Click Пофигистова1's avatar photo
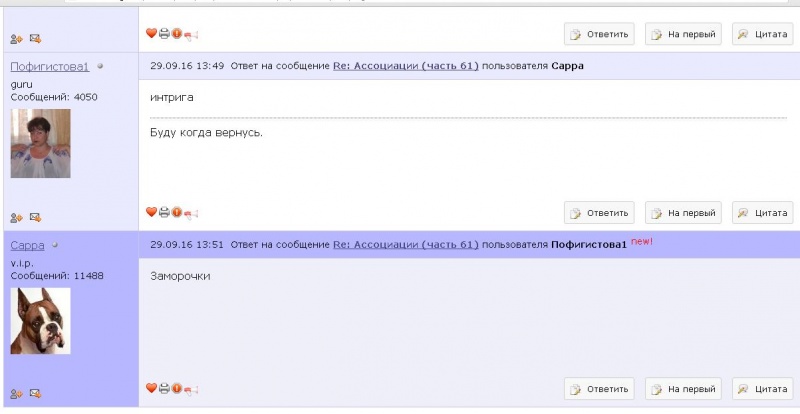The width and height of the screenshot is (800, 414). point(40,143)
